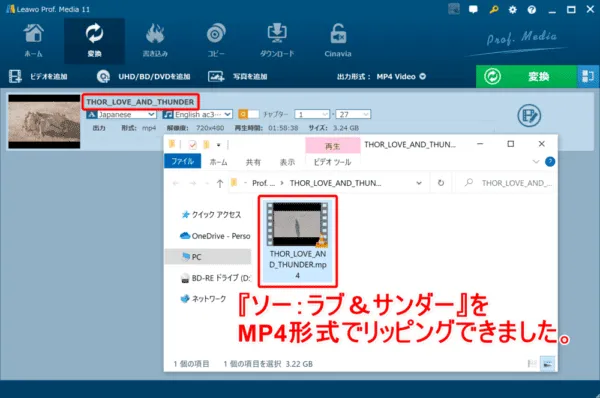Start conversion with green 変換 button

526,77
